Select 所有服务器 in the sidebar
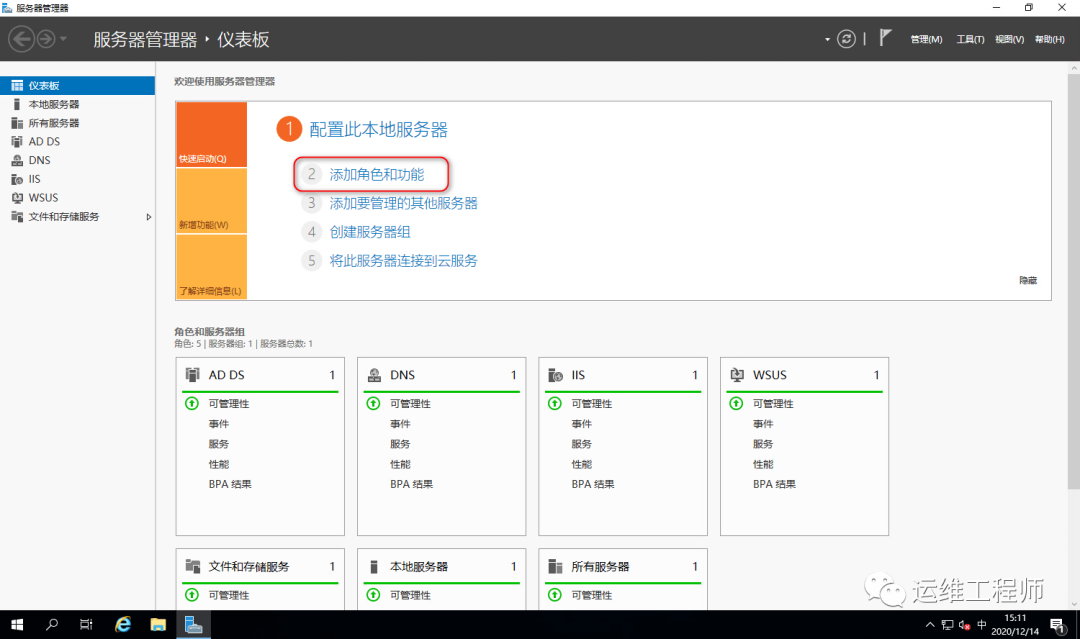Screen dimensions: 1080x639 click(x=77, y=123)
